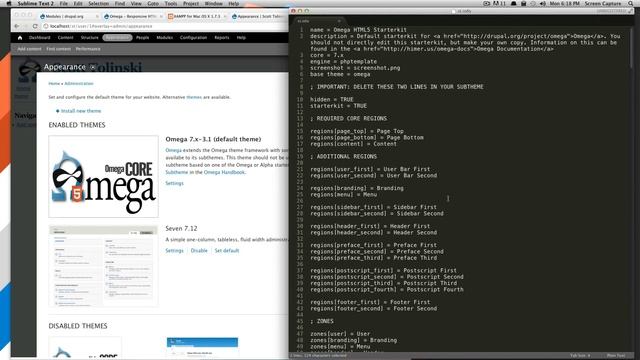The height and width of the screenshot is (360, 640).
Task: Disable the Seven 7.12 theme
Action: click(199, 251)
